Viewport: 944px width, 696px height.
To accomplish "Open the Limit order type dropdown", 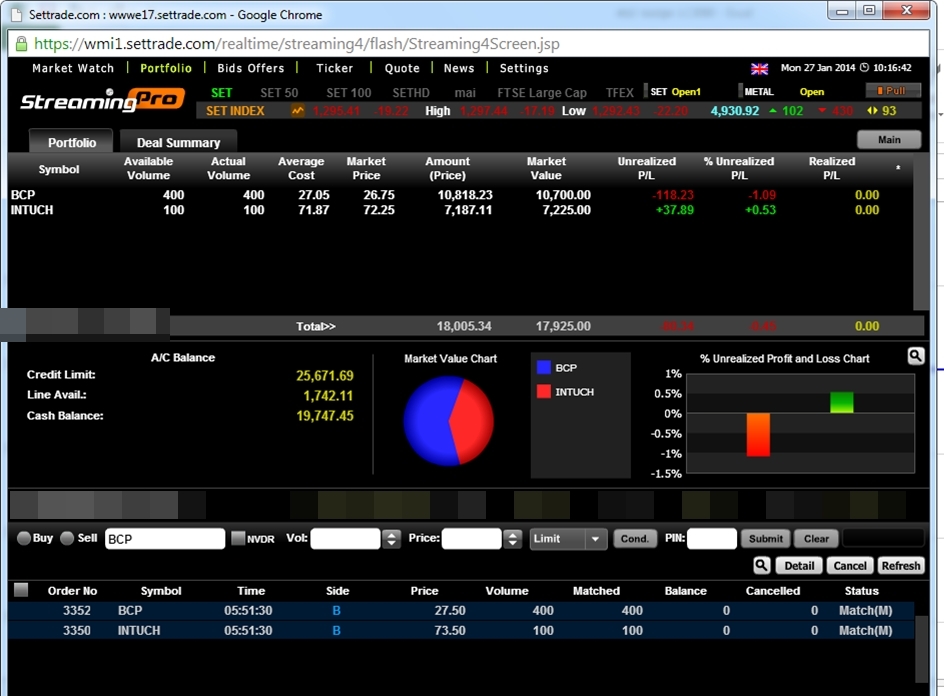I will point(567,539).
